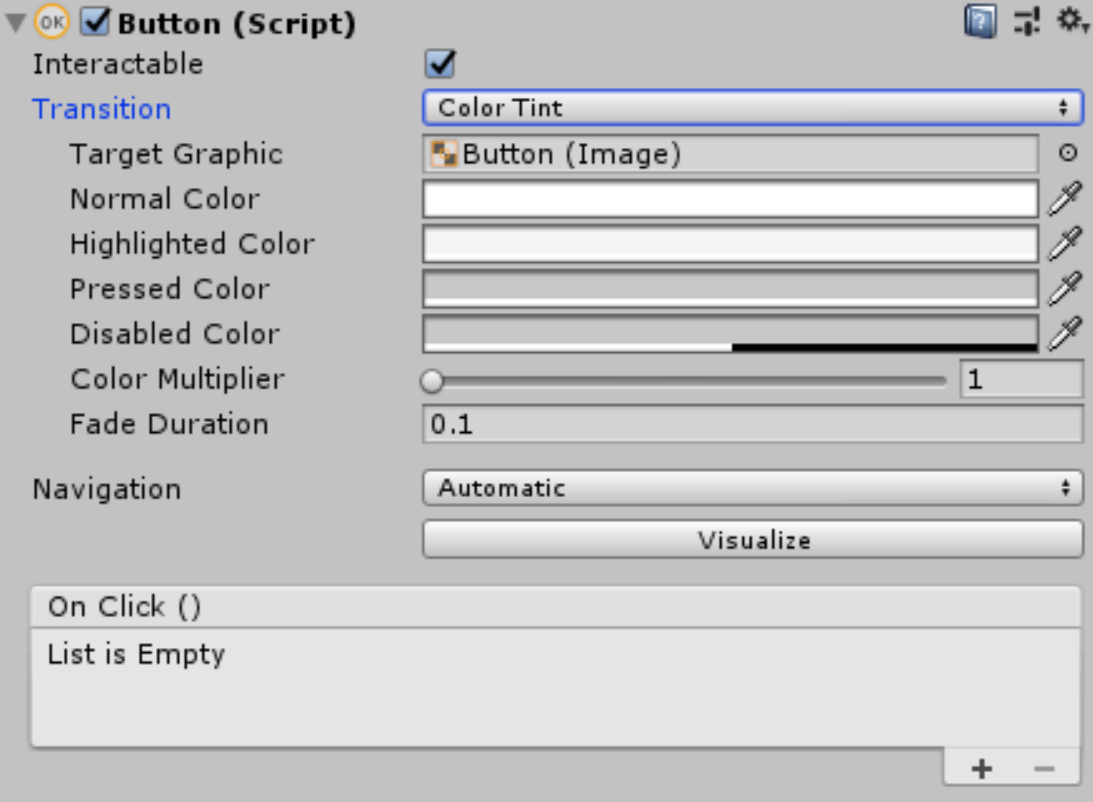Click the Fade Duration input field
Image resolution: width=1093 pixels, height=802 pixels.
pyautogui.click(x=752, y=424)
